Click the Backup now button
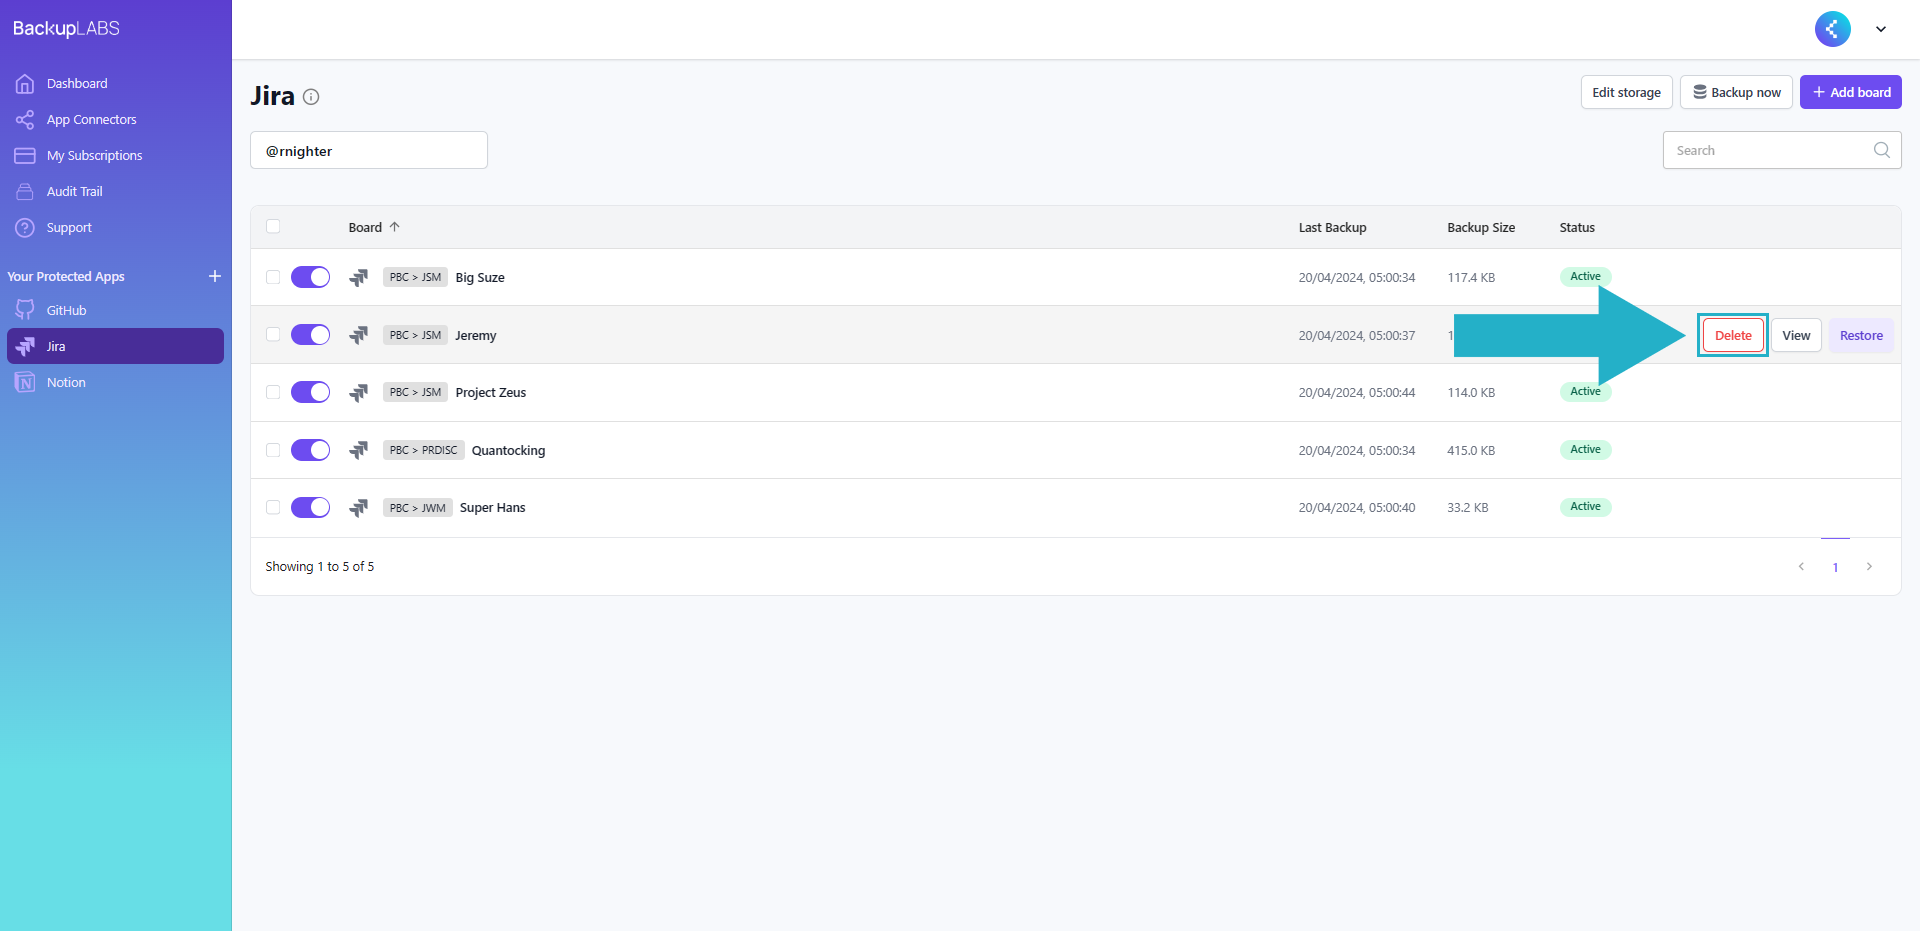This screenshot has width=1920, height=931. pyautogui.click(x=1736, y=92)
